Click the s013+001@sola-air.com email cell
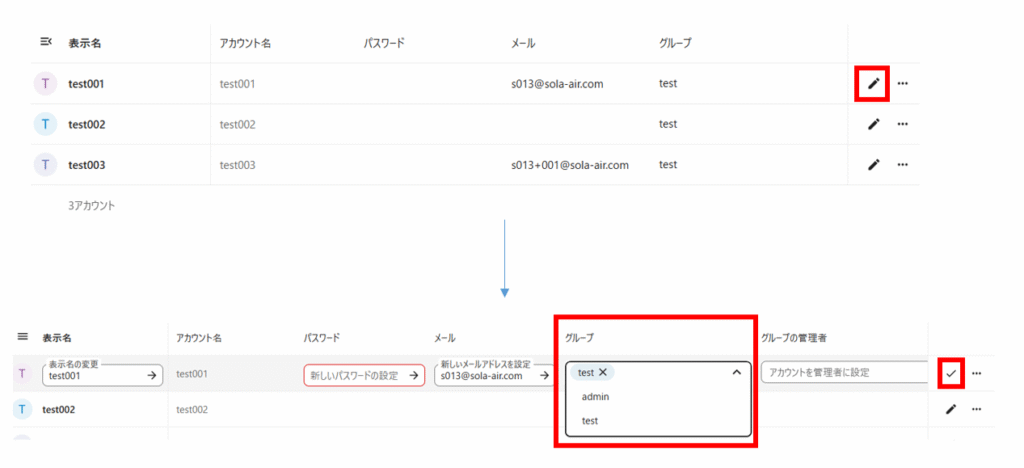Image resolution: width=1024 pixels, height=468 pixels. [569, 165]
